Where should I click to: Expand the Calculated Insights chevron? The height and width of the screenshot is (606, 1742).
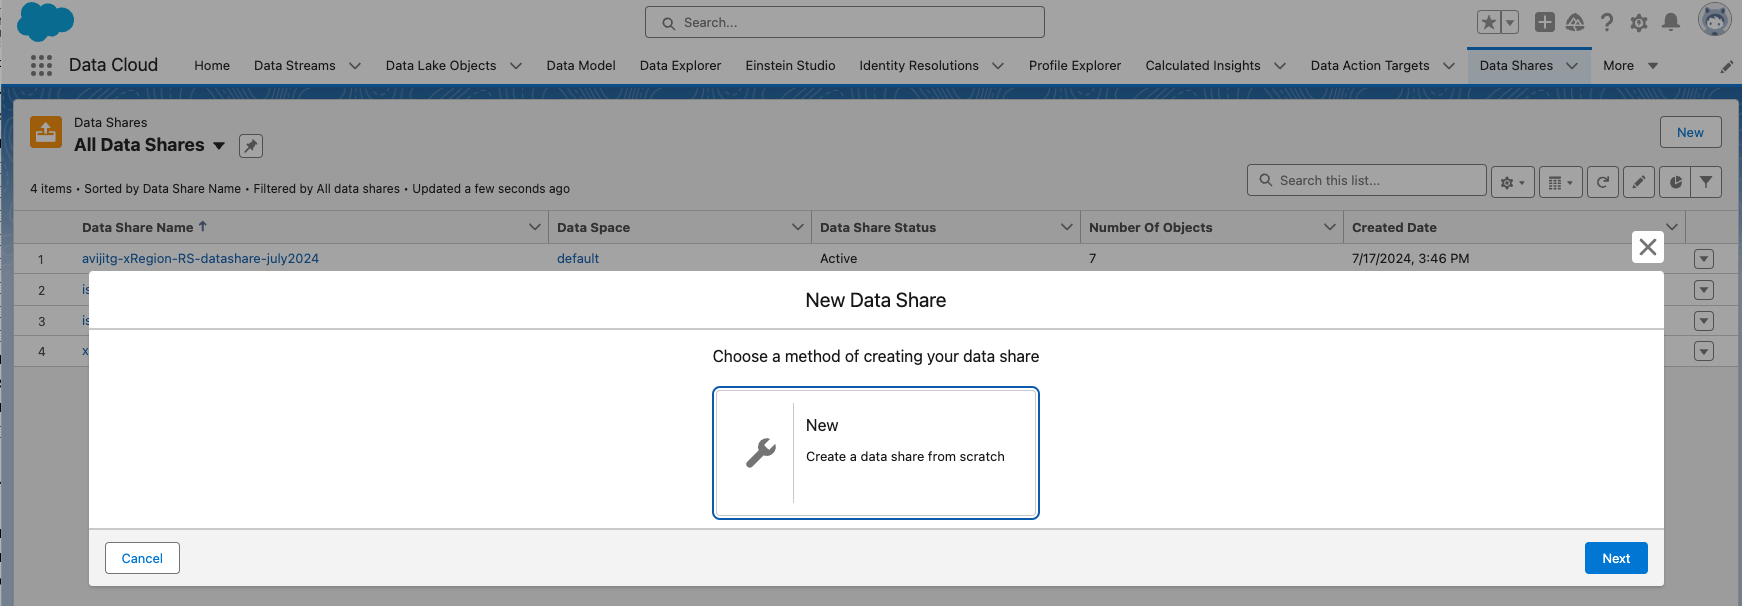[x=1280, y=66]
